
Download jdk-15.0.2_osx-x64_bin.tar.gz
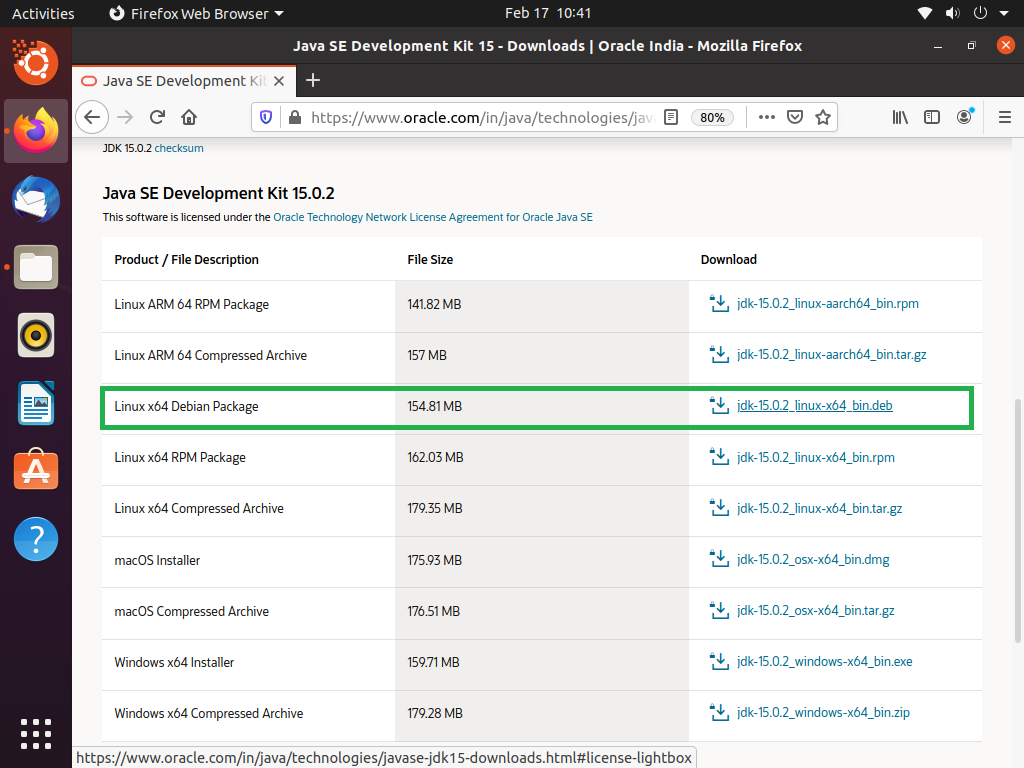(x=816, y=611)
